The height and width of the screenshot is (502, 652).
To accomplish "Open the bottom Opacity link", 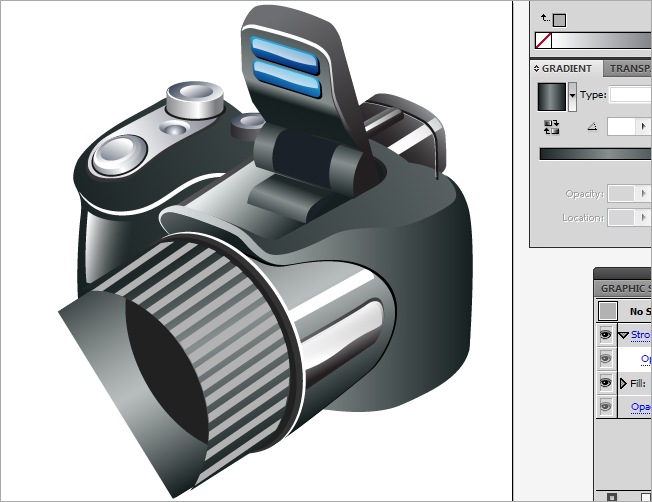I will click(x=641, y=407).
